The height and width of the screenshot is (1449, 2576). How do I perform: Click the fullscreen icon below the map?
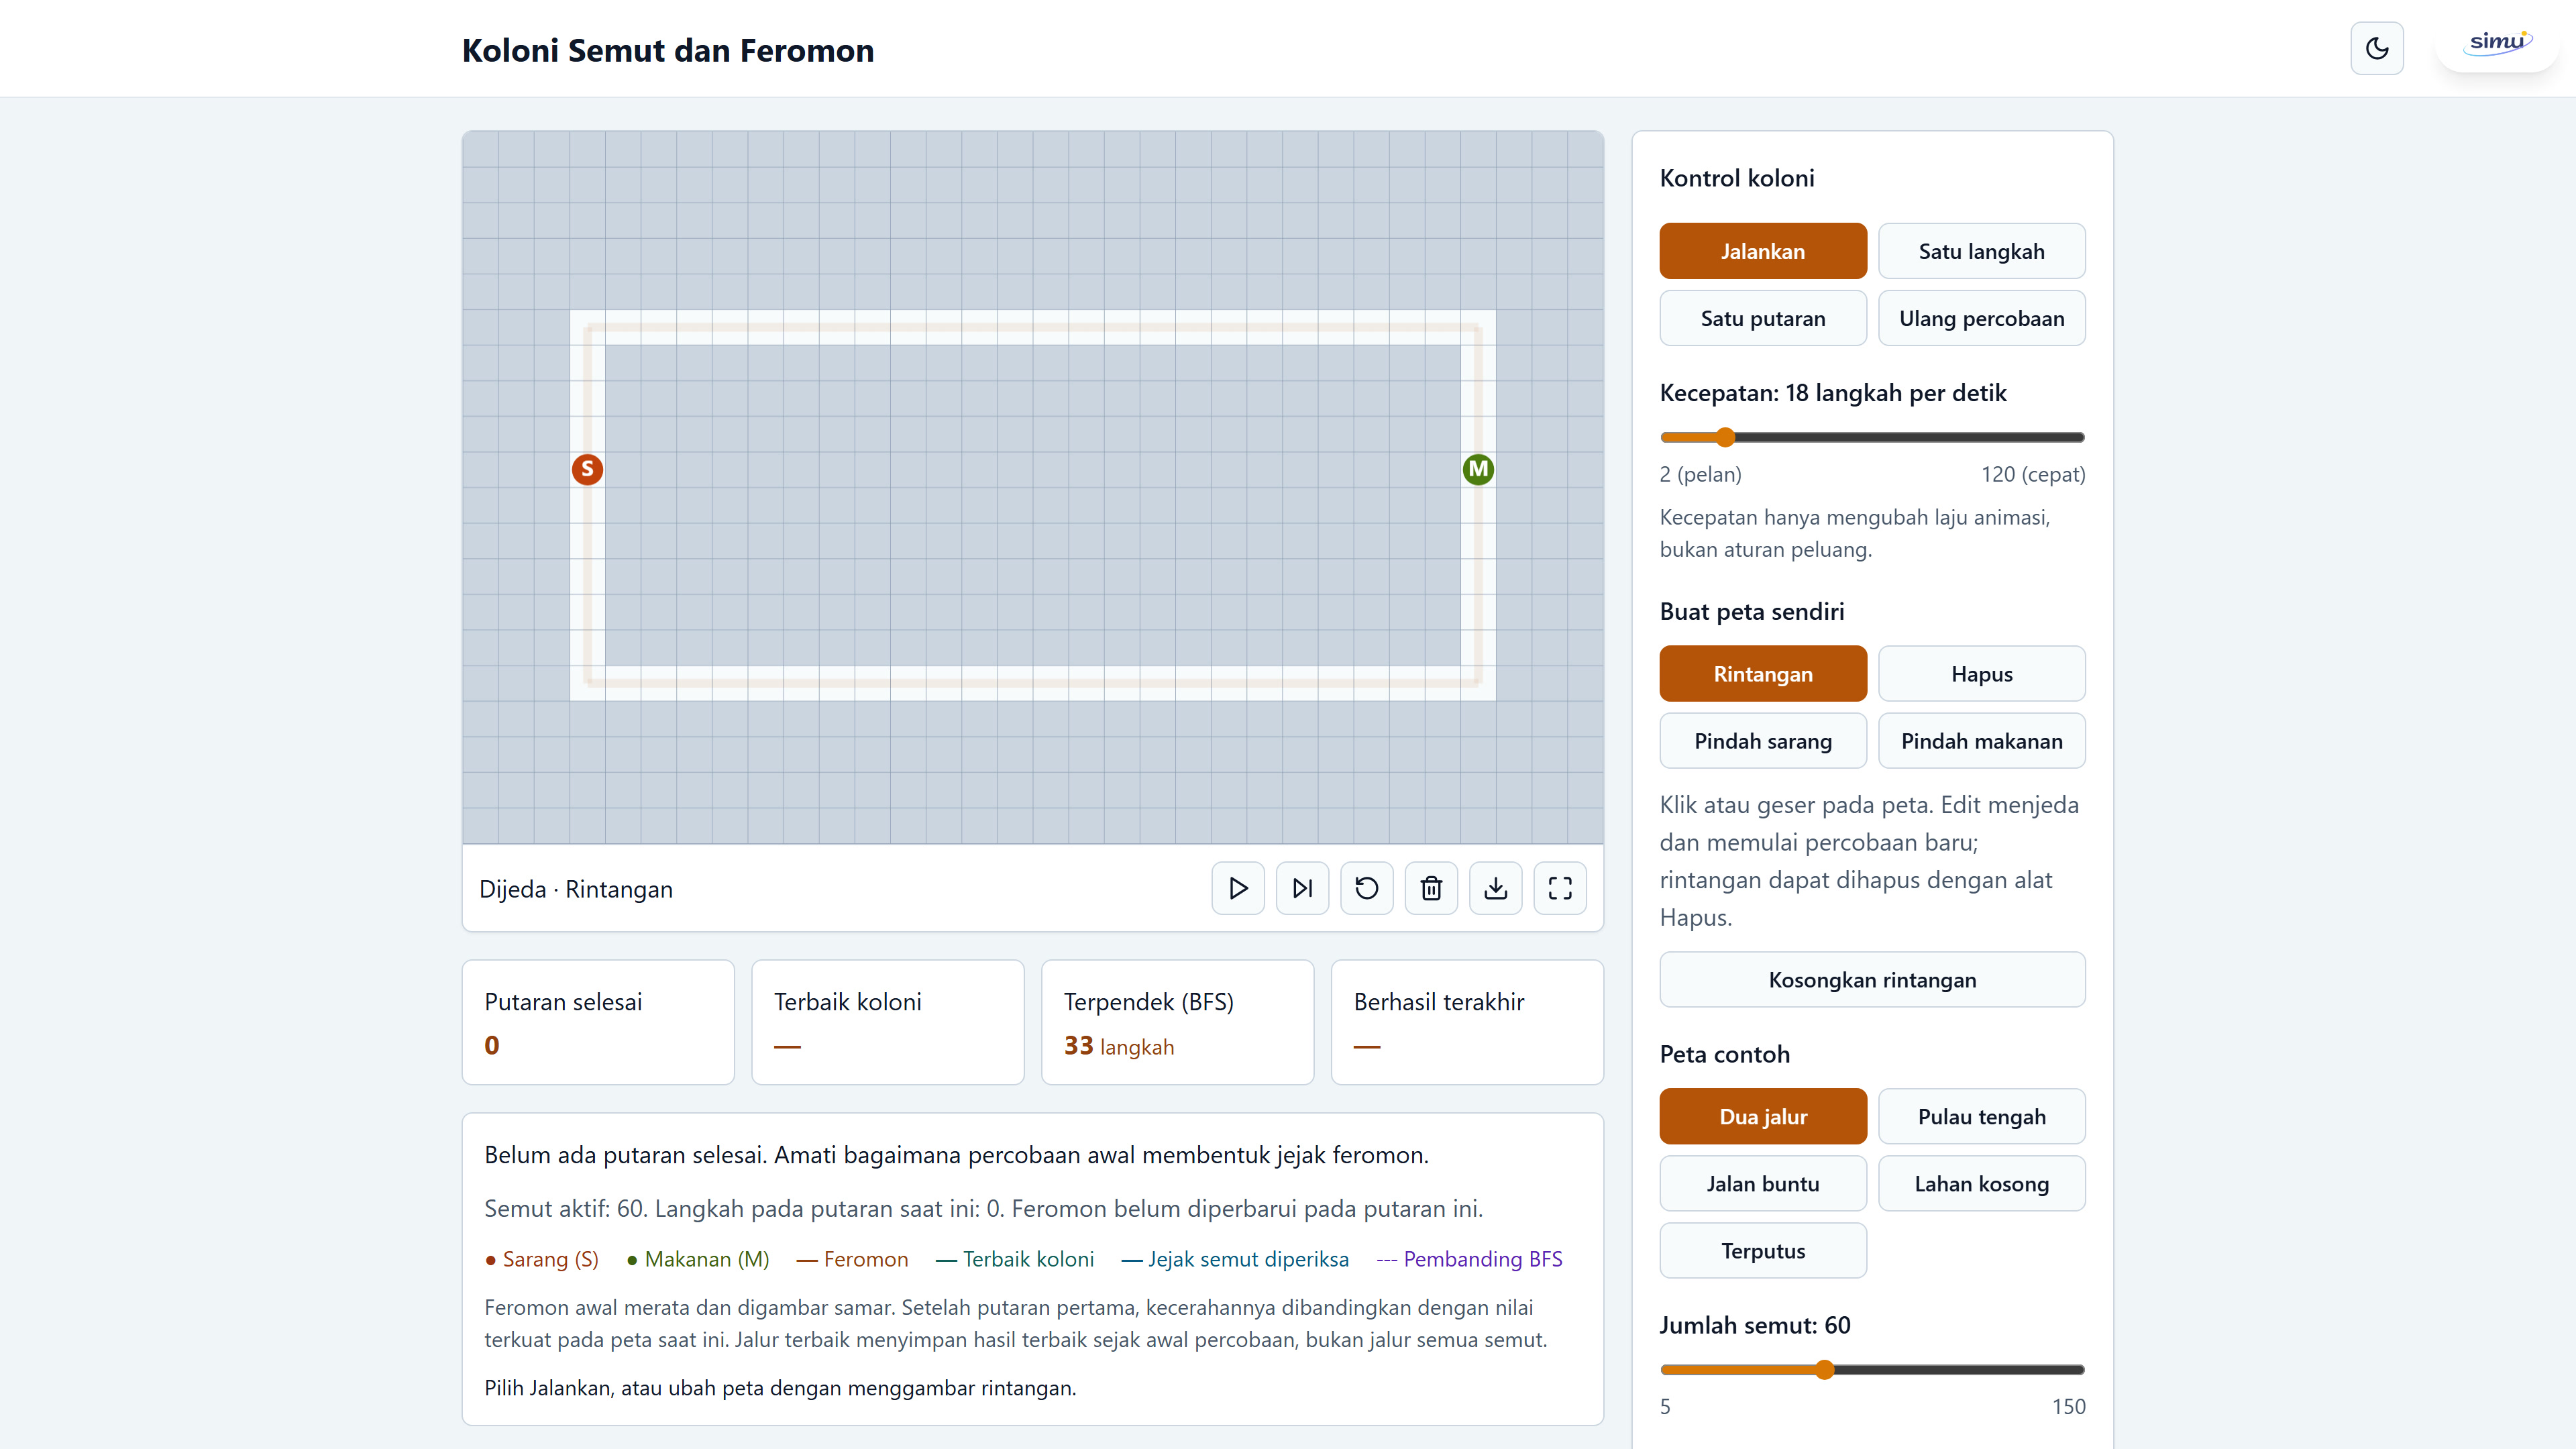[1560, 888]
